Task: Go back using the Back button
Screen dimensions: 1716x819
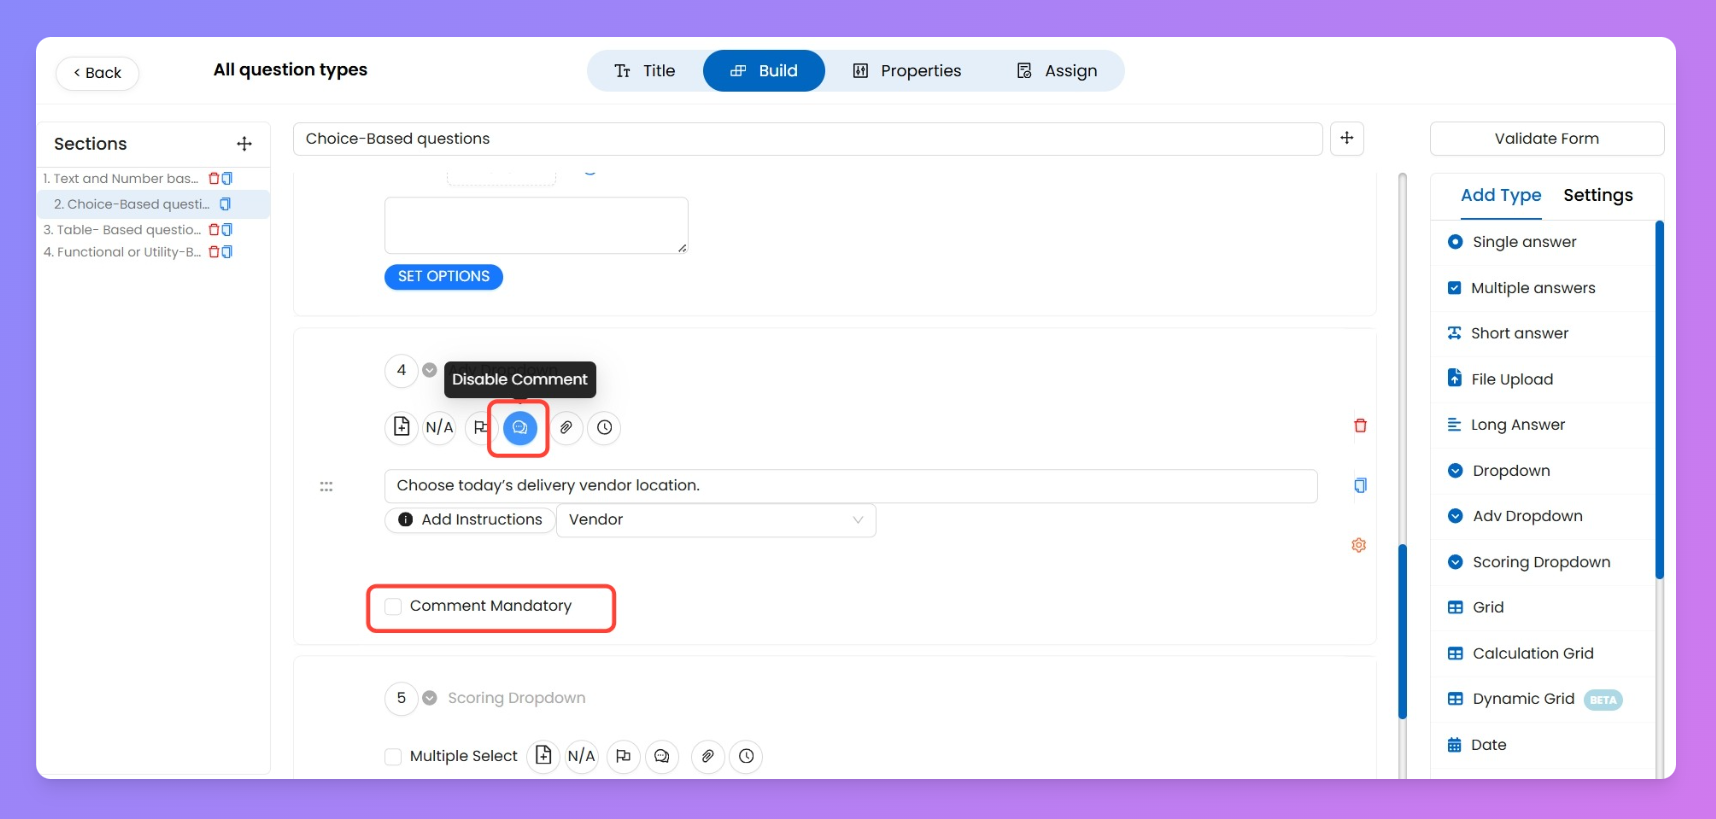Action: (x=97, y=73)
